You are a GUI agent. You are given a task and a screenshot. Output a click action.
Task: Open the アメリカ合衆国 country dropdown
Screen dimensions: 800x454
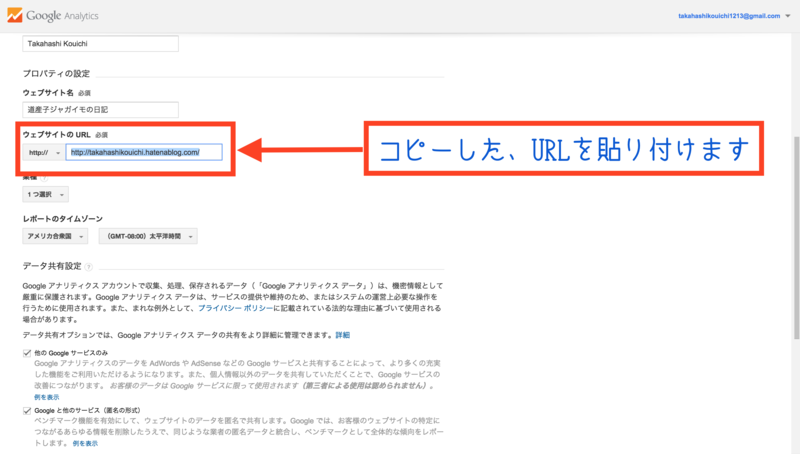55,236
